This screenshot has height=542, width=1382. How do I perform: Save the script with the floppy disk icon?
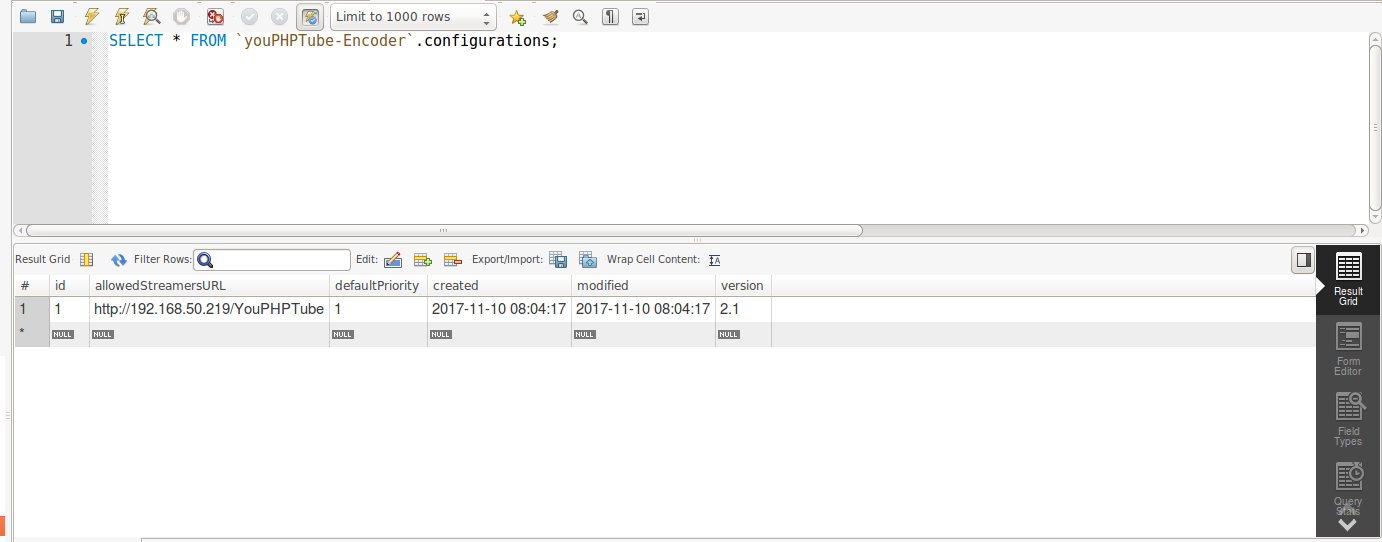[x=58, y=16]
